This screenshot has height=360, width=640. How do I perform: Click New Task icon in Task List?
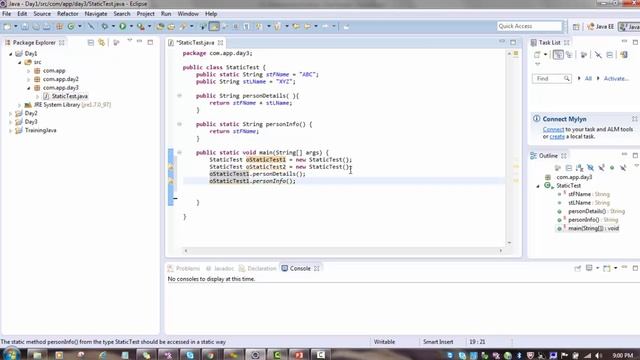click(x=537, y=55)
